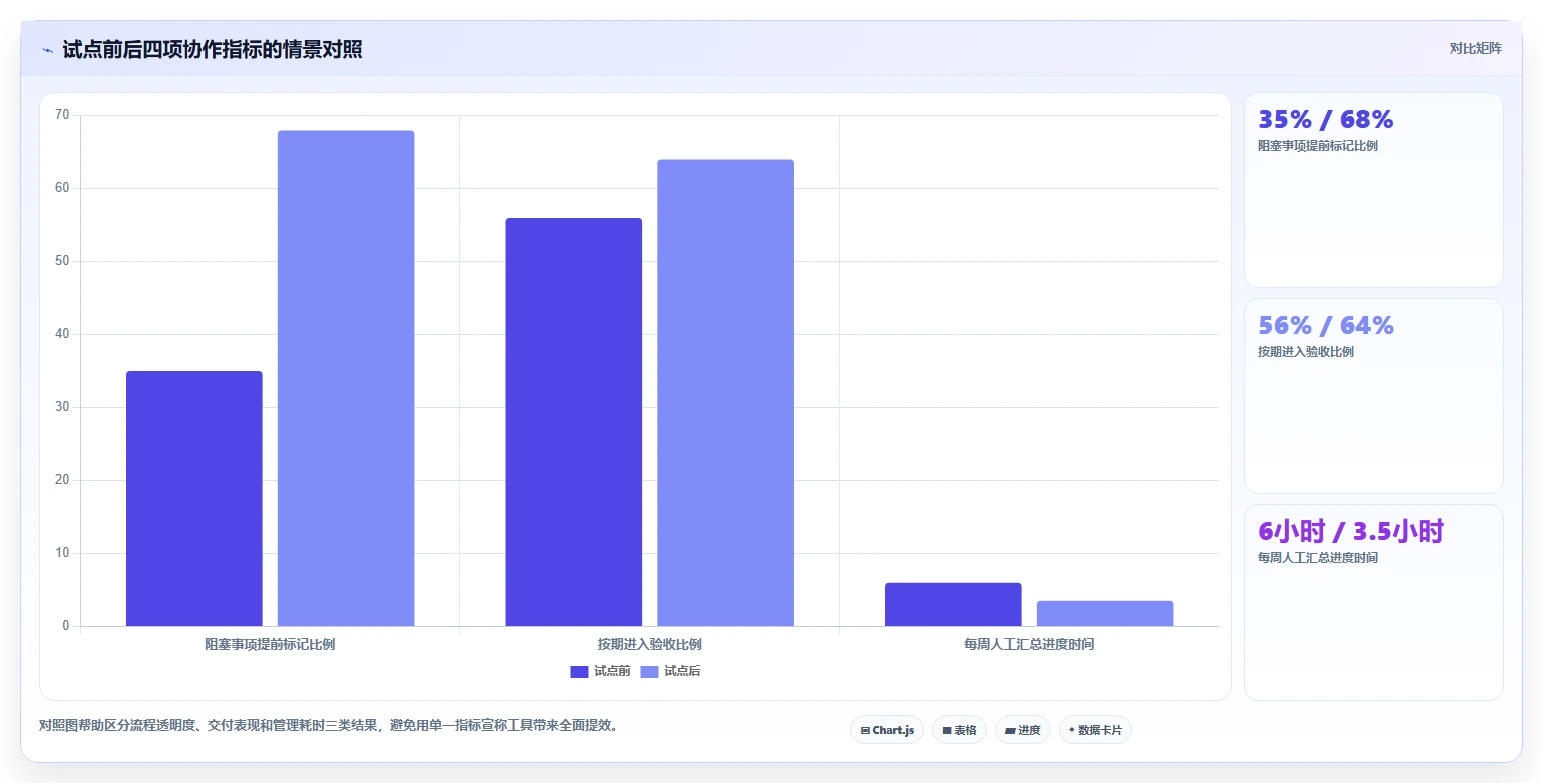The height and width of the screenshot is (783, 1543).
Task: Click the x-axis label 阻塞事项提前标记比例
Action: coord(270,644)
